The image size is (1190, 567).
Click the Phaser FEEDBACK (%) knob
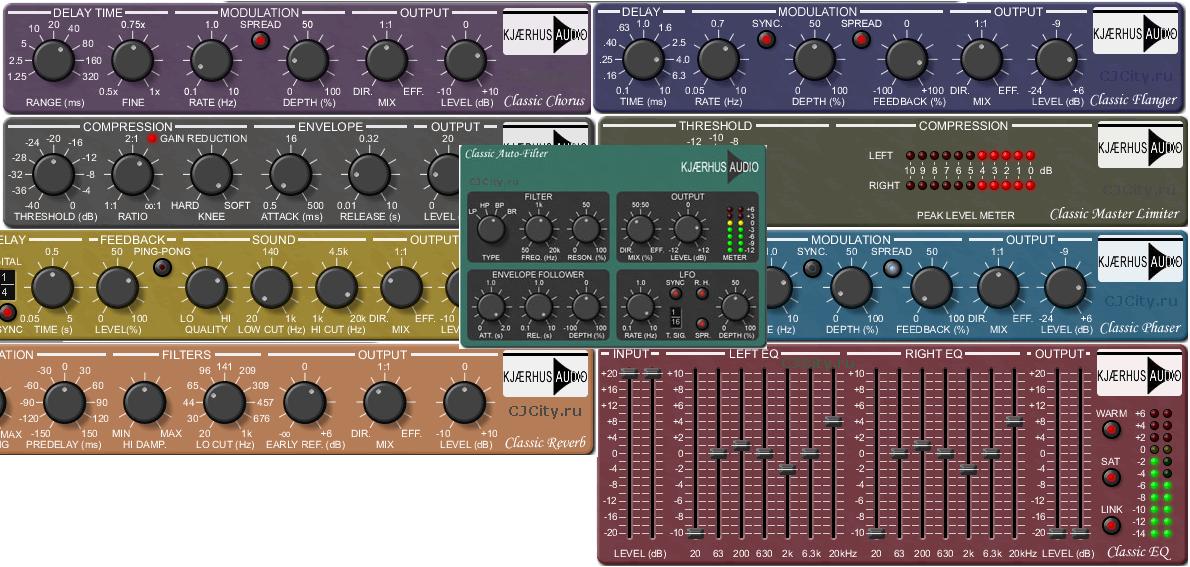(931, 288)
